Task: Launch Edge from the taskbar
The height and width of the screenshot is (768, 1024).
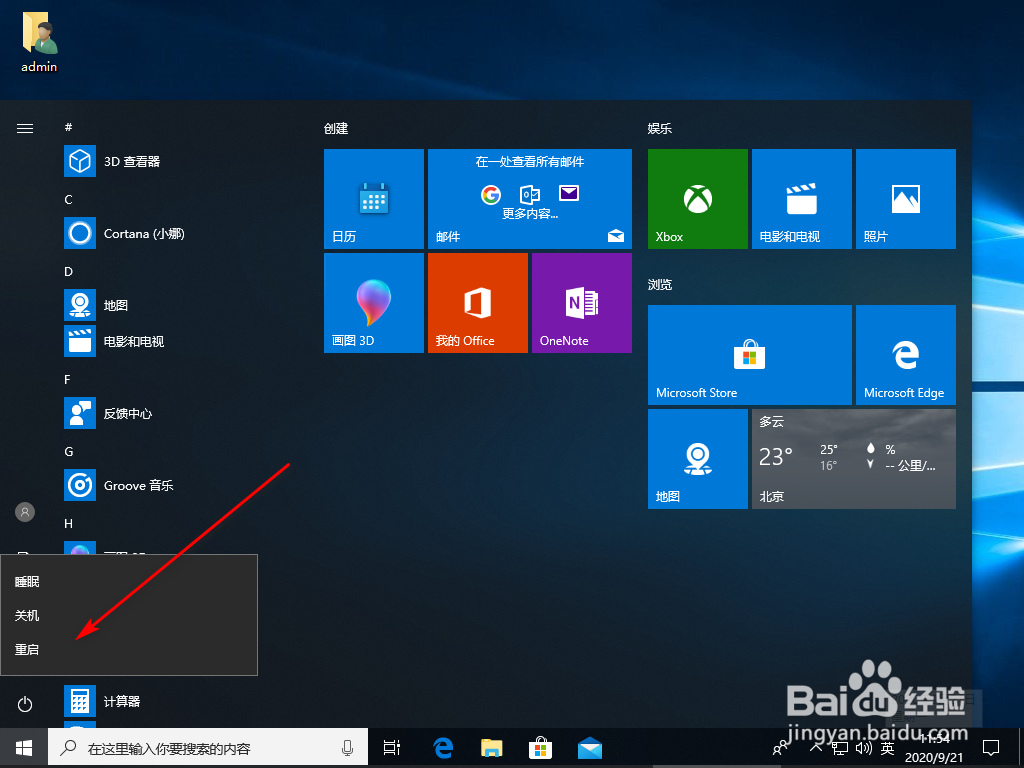Action: (x=443, y=748)
